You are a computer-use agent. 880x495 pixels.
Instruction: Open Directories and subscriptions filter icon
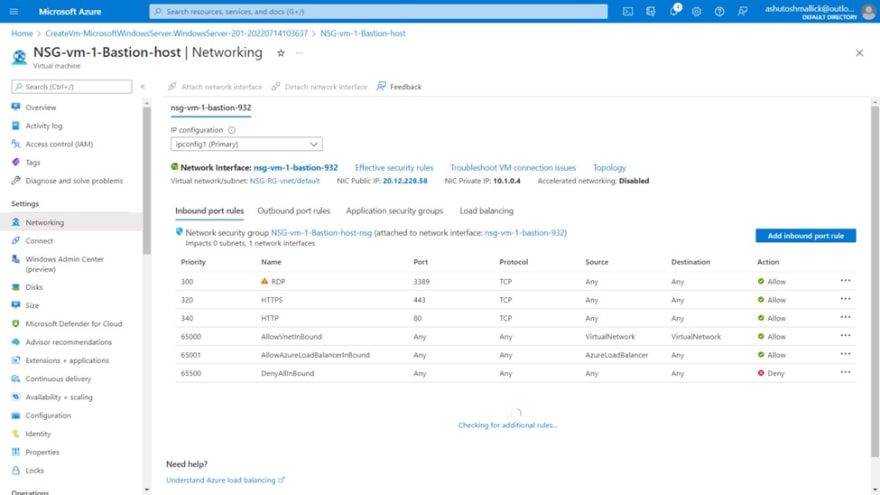(x=650, y=11)
